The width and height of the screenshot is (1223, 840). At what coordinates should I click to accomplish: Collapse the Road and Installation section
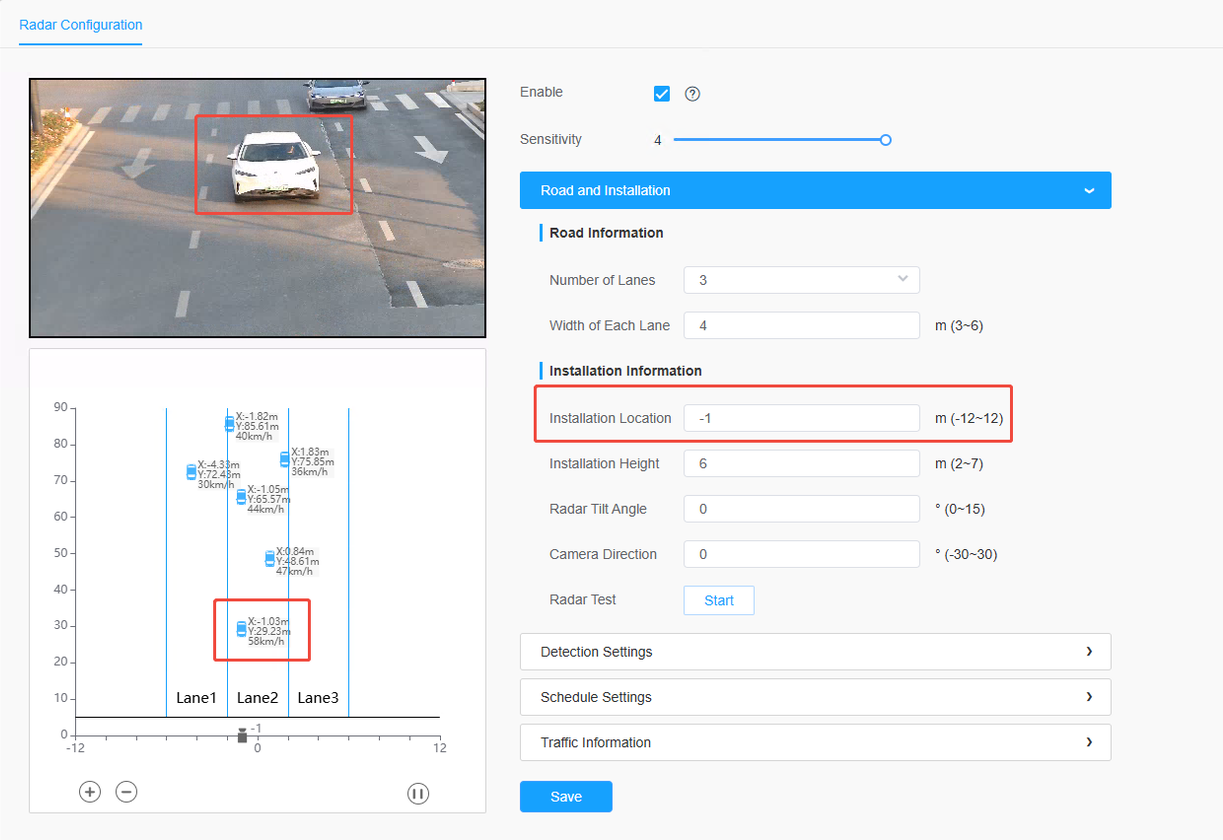[x=815, y=190]
